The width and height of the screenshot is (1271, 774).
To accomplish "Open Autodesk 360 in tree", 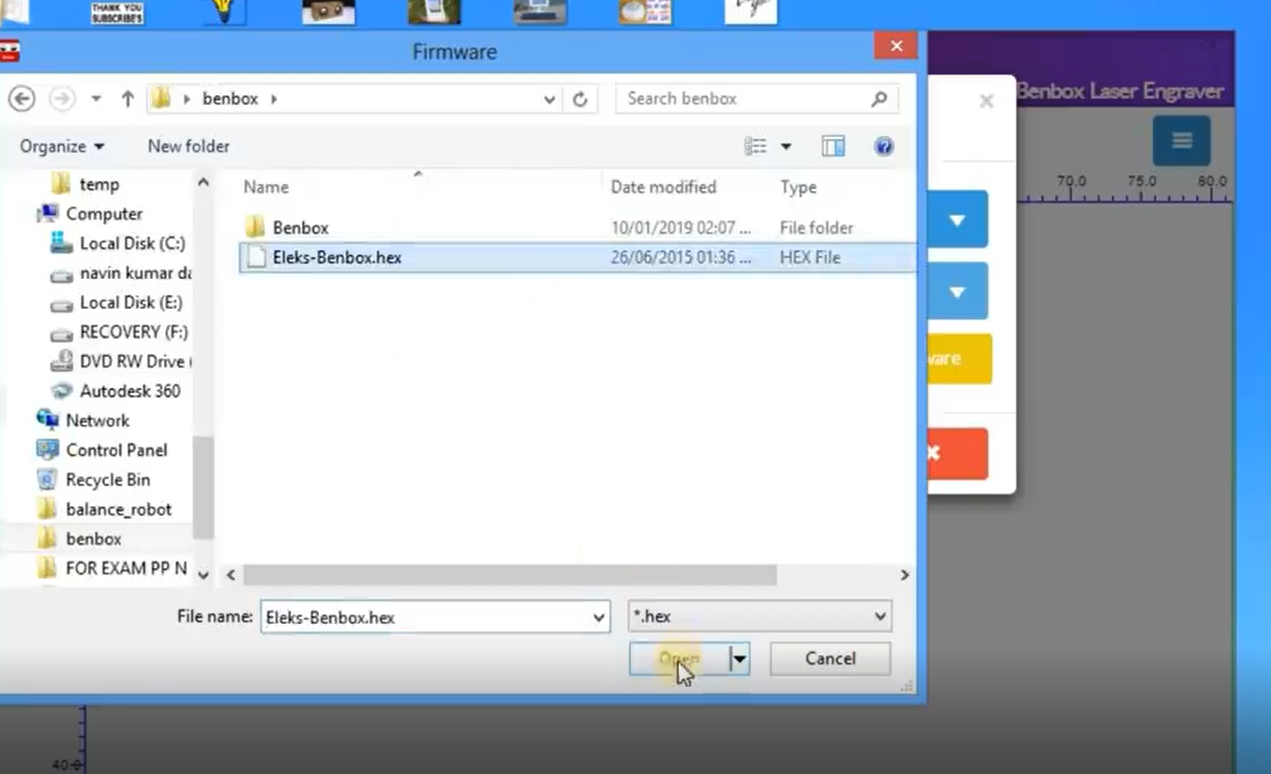I will click(130, 391).
